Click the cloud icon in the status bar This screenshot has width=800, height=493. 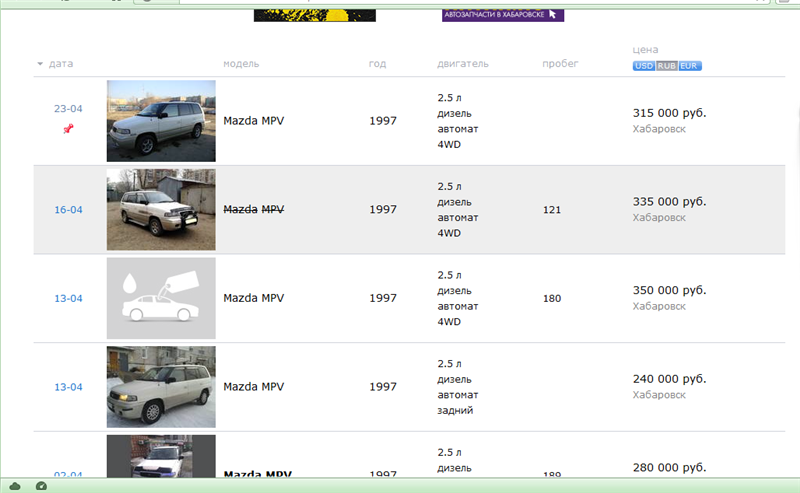[x=15, y=486]
